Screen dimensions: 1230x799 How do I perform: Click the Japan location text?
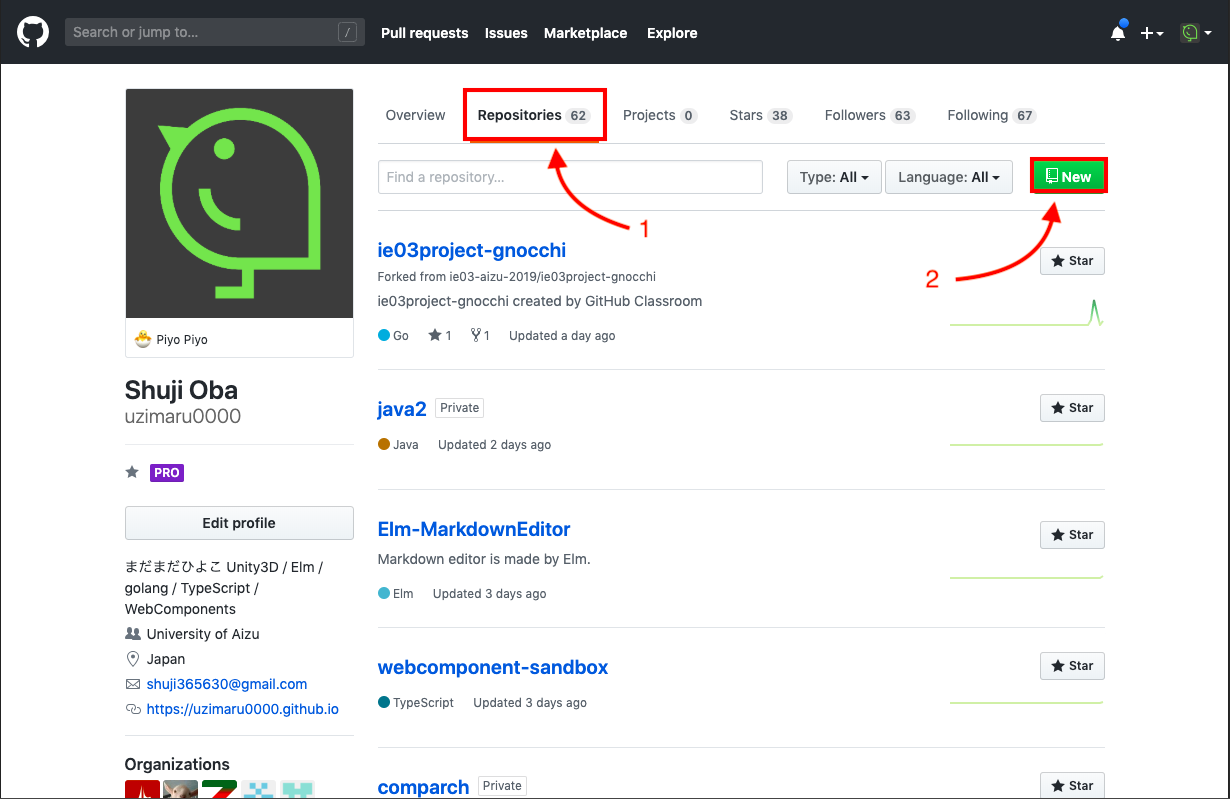click(166, 659)
